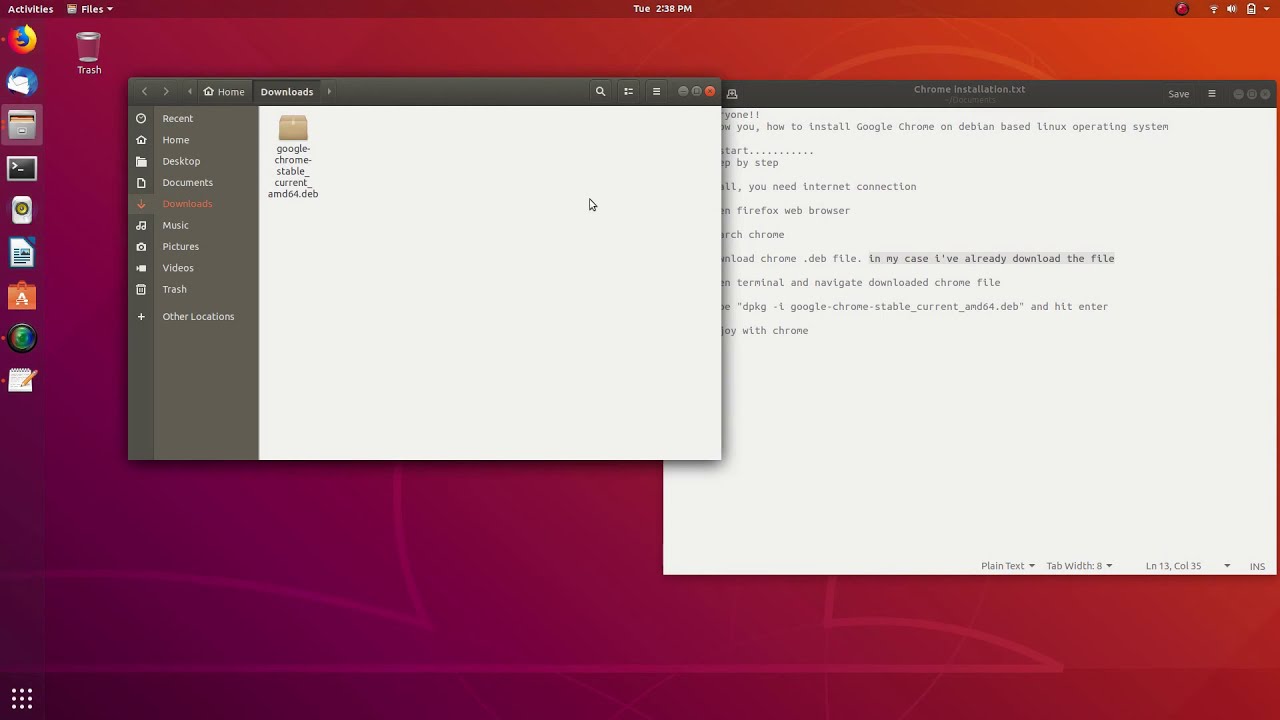Screen dimensions: 1280x720
Task: Go back in Files window history
Action: (x=144, y=91)
